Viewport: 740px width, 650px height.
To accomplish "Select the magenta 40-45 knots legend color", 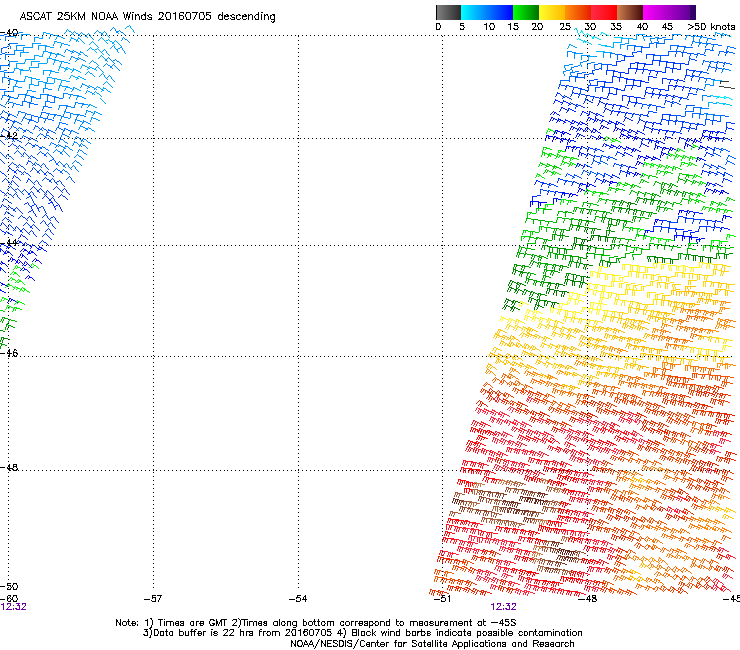I will point(656,12).
